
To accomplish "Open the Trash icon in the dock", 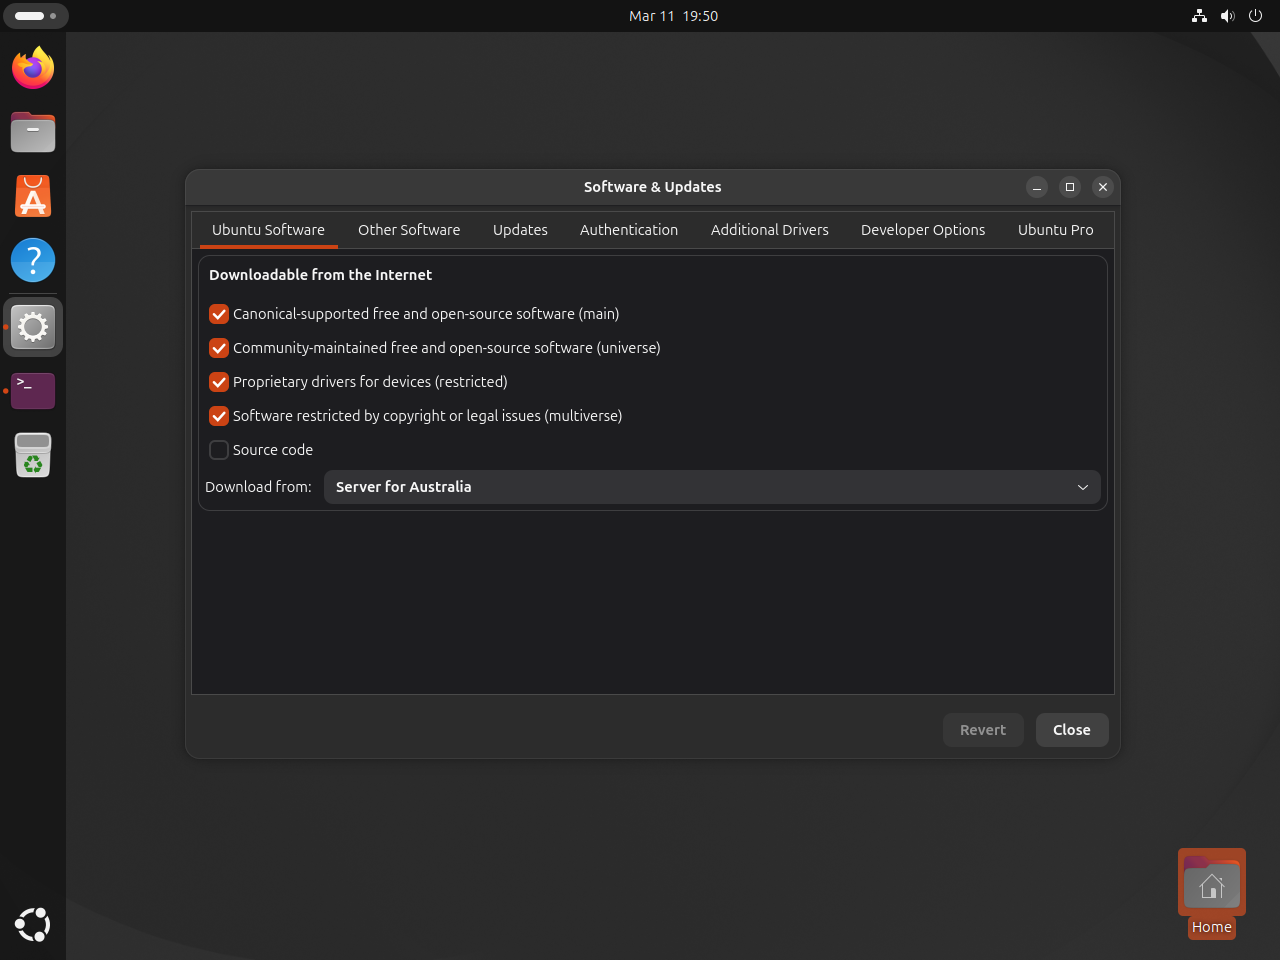I will 32,455.
